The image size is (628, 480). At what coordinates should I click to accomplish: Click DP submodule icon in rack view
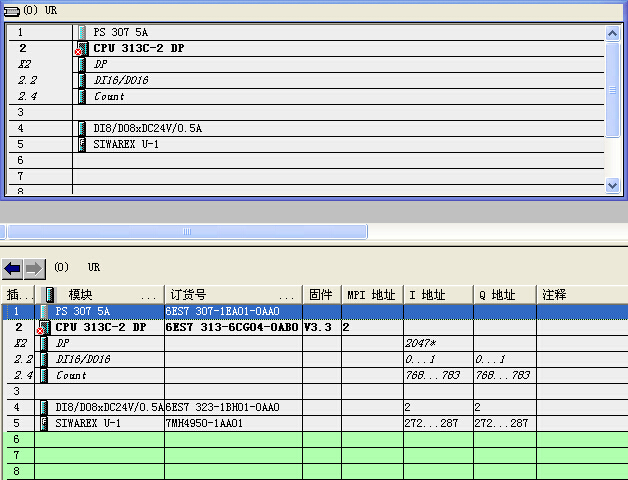point(82,64)
